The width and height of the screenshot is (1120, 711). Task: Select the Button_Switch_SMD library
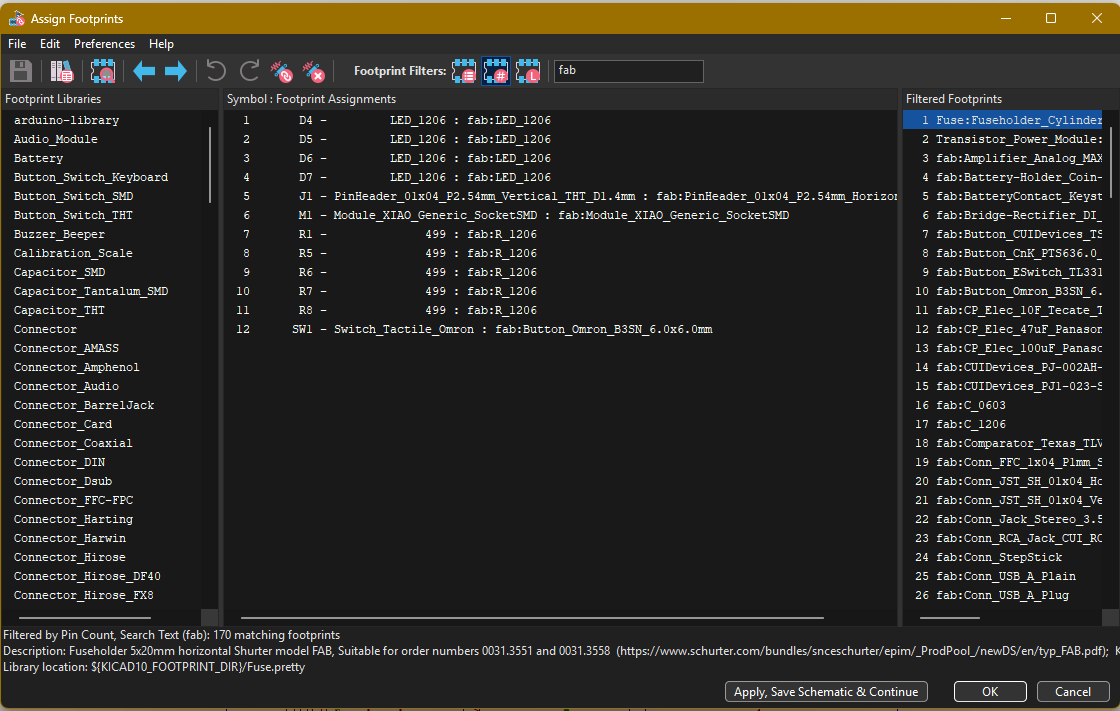(x=74, y=196)
